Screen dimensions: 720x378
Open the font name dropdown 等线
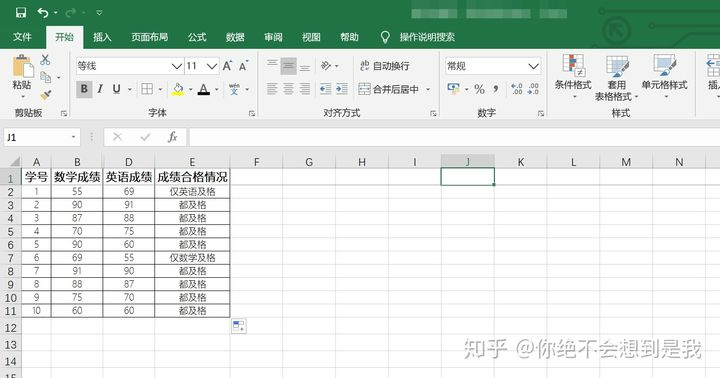click(177, 66)
